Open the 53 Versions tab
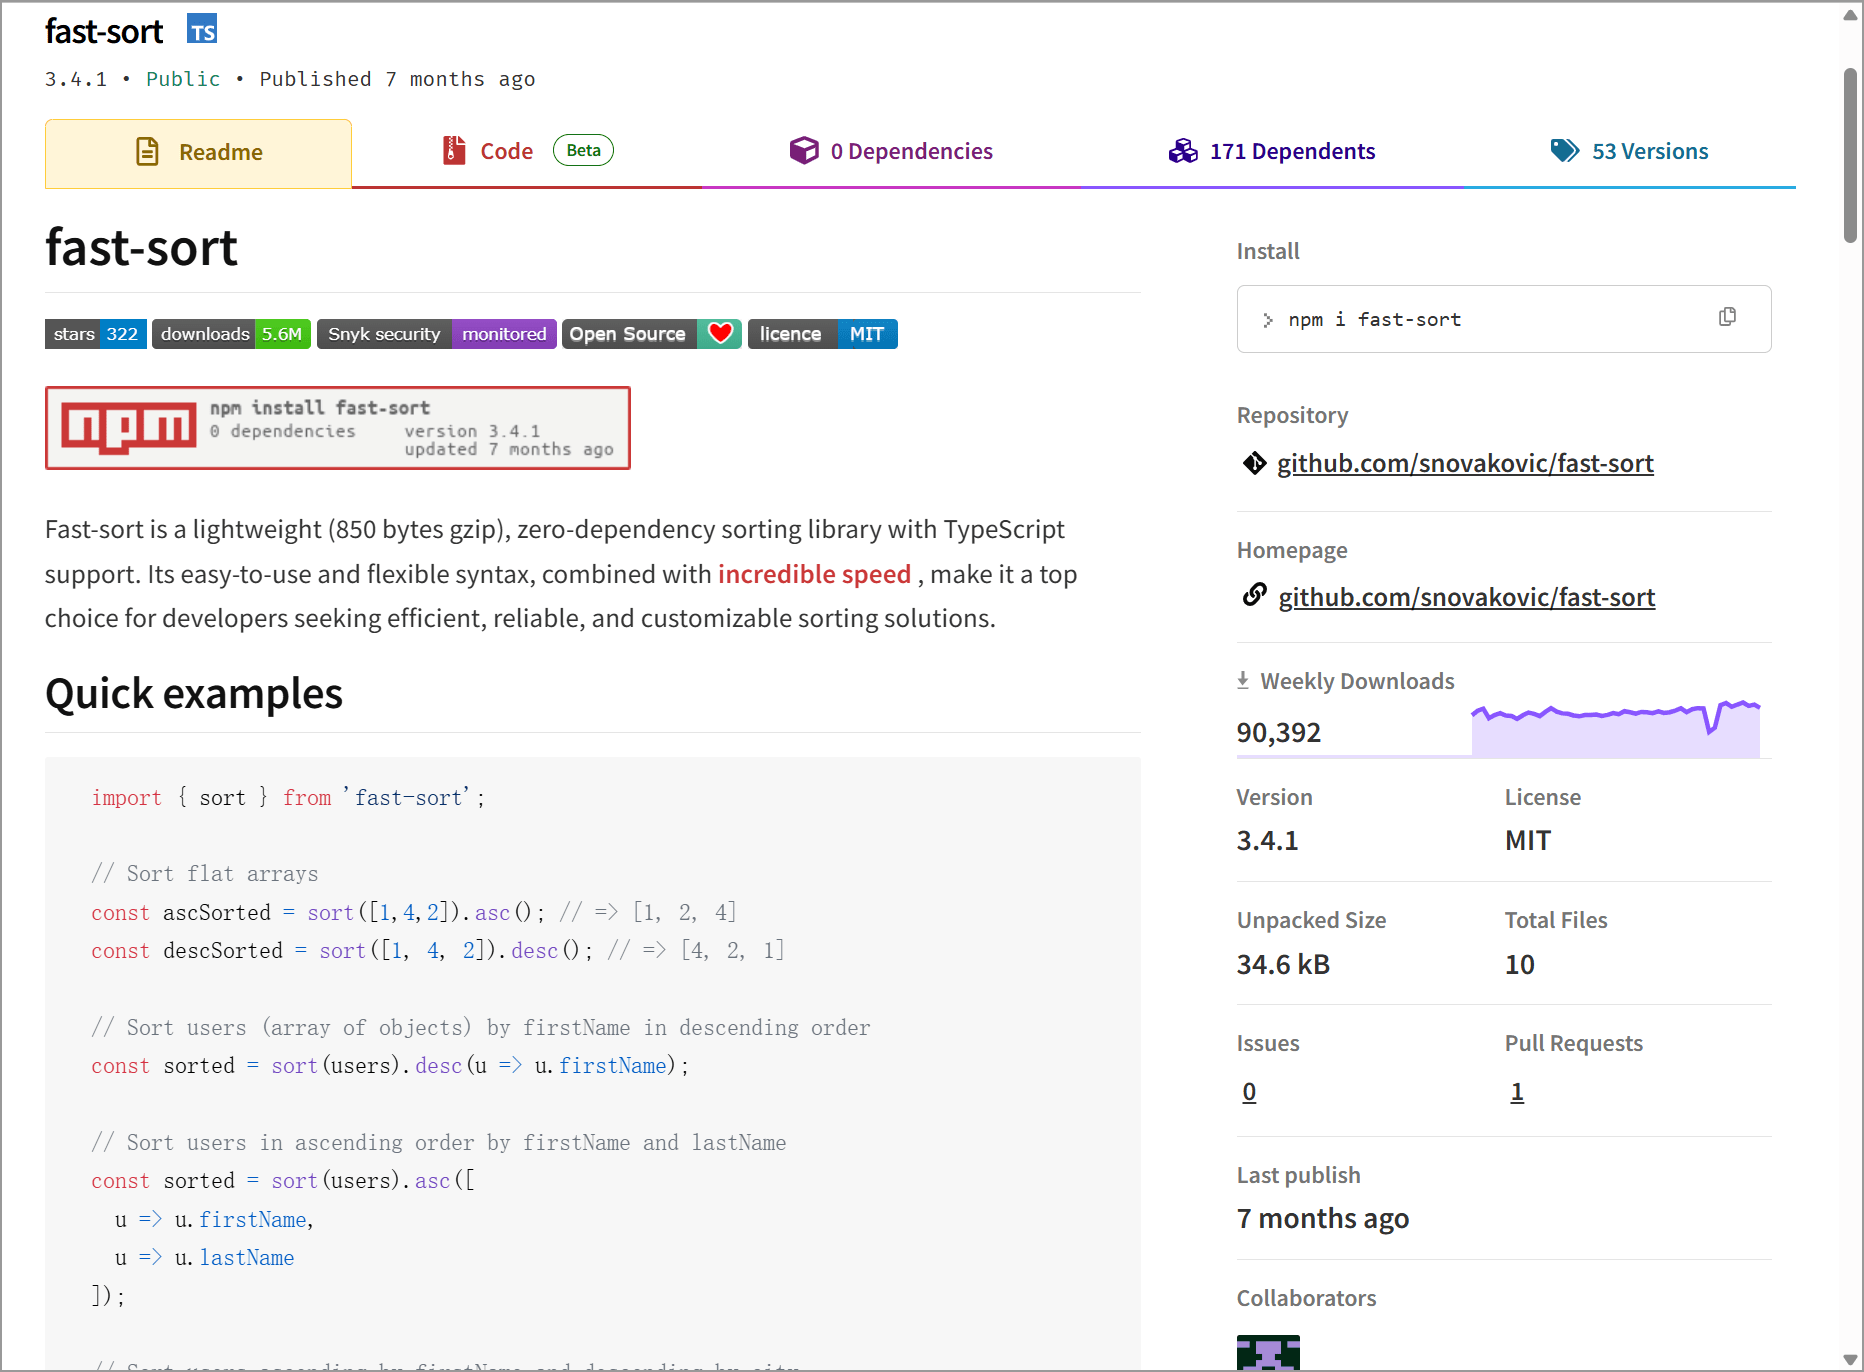The height and width of the screenshot is (1372, 1864). coord(1630,152)
